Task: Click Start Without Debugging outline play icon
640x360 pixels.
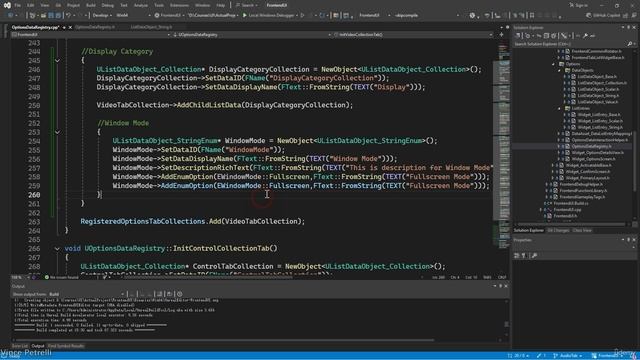Action: (x=302, y=15)
